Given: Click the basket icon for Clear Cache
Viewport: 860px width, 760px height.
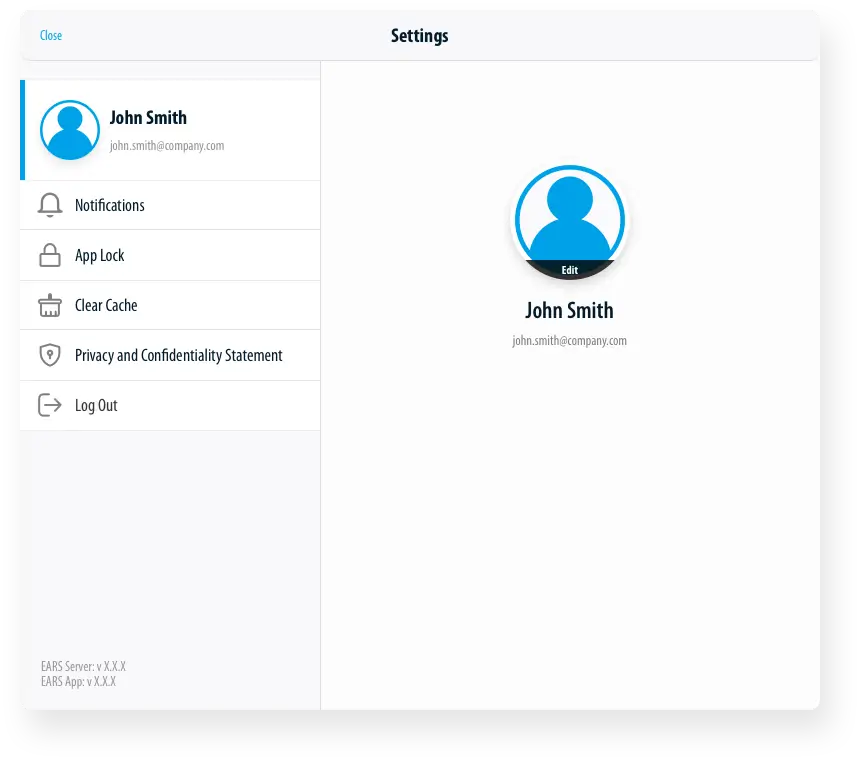Looking at the screenshot, I should pos(50,306).
